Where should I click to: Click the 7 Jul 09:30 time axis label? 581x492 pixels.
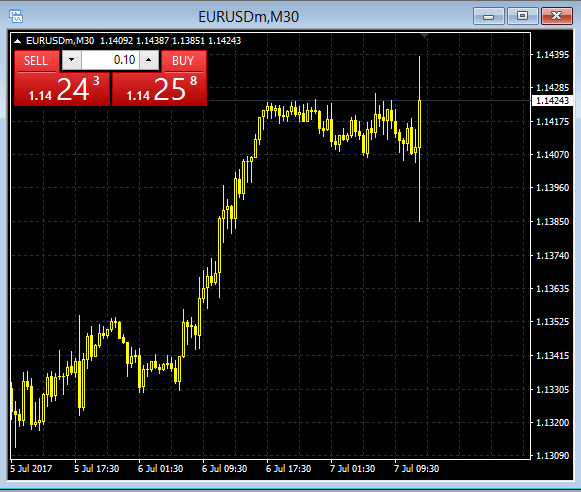click(416, 469)
